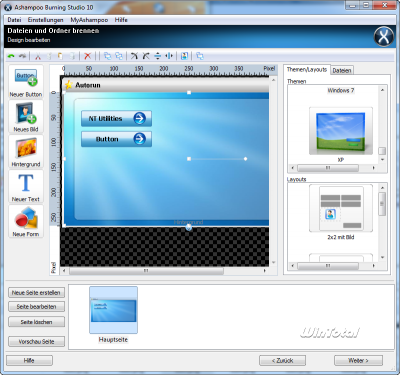This screenshot has height=375, width=400.
Task: Click the round handle at the end of the selected line
Action: click(246, 159)
